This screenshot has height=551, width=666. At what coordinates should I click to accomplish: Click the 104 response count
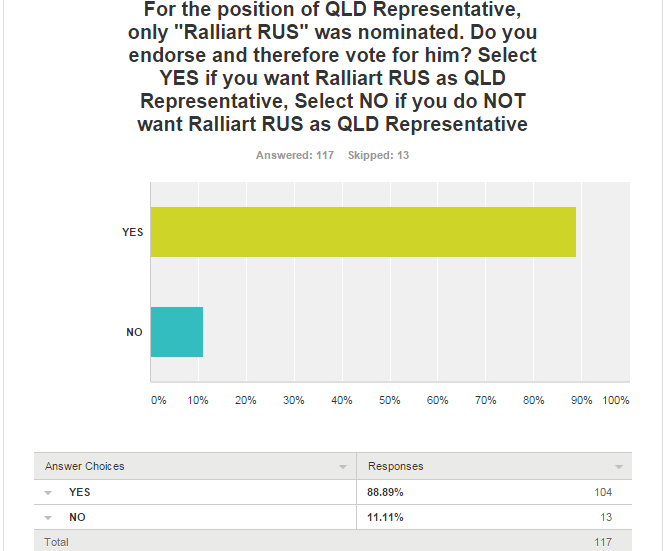pyautogui.click(x=603, y=492)
